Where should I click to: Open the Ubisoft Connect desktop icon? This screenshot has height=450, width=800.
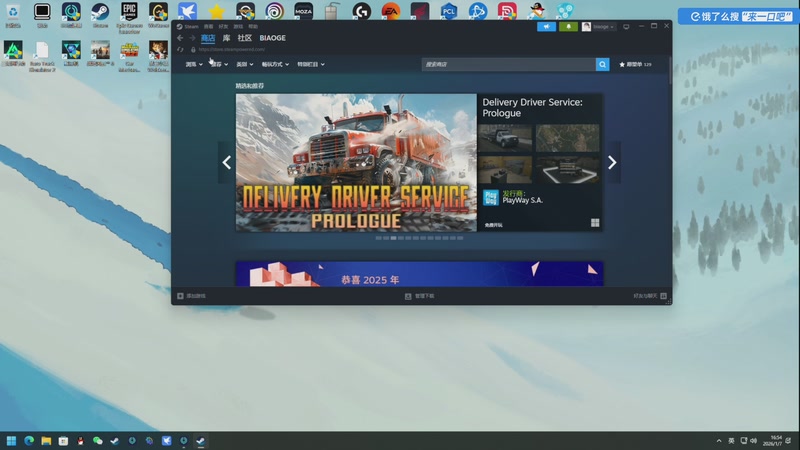click(274, 11)
